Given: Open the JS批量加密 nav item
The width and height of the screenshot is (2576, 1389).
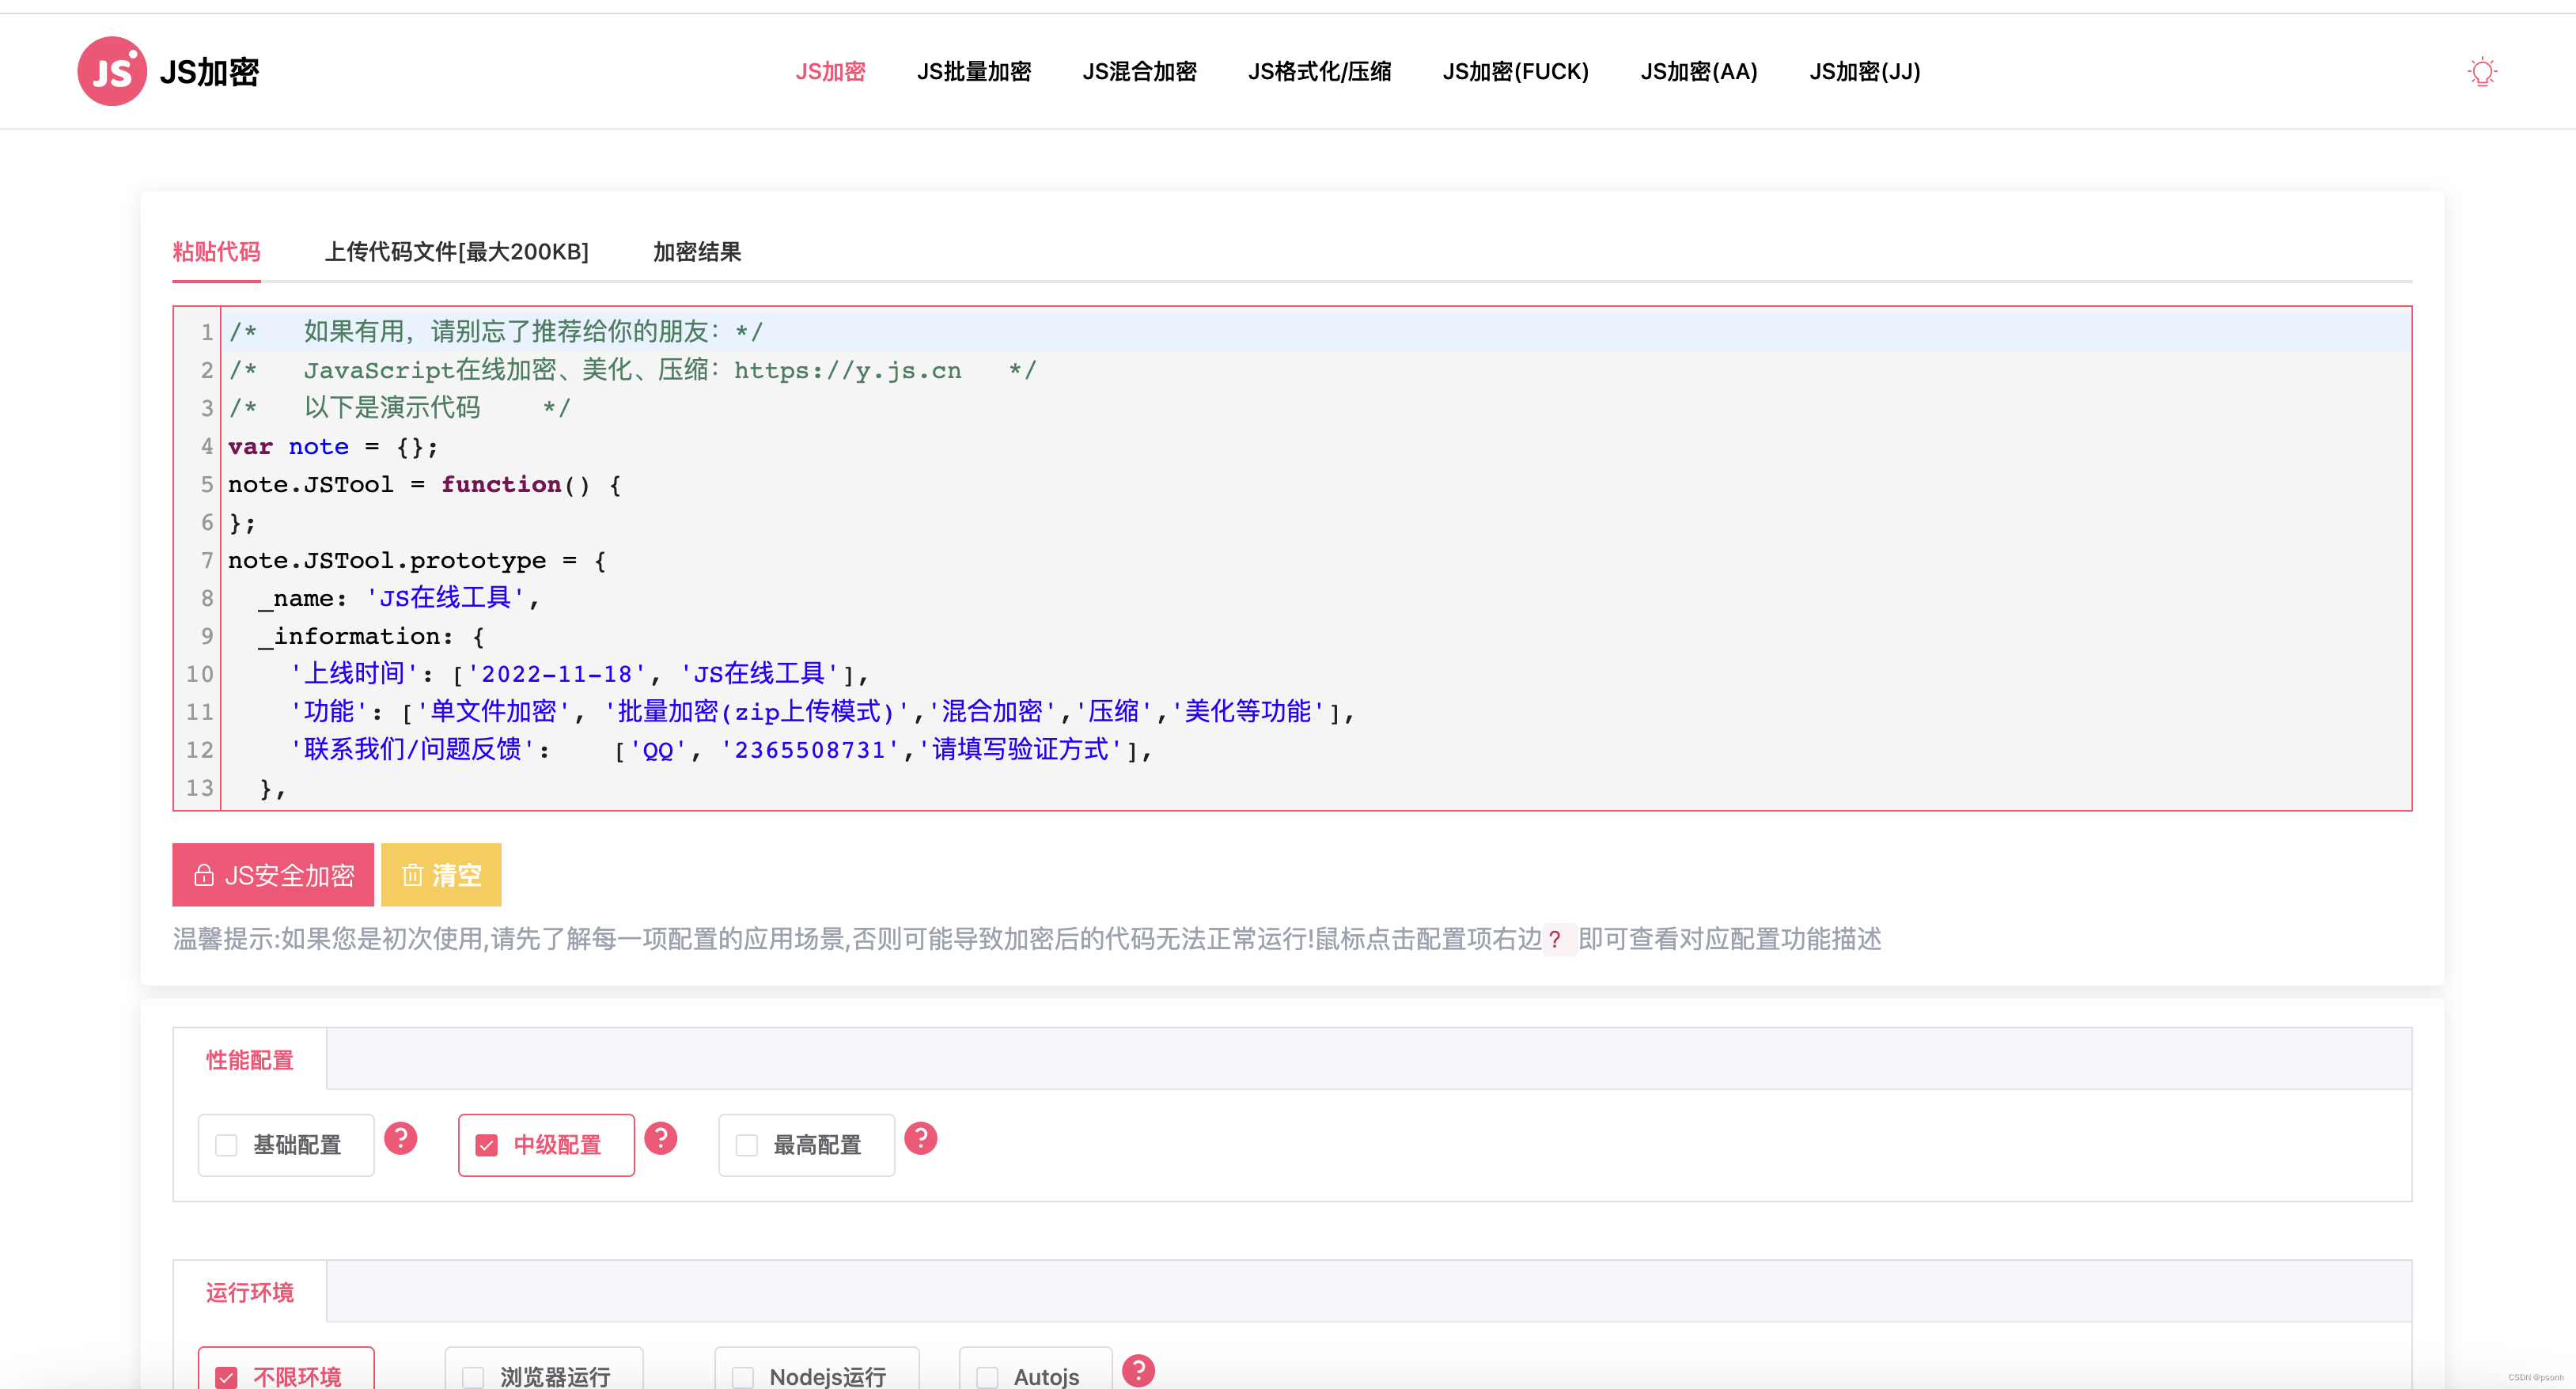Looking at the screenshot, I should (974, 72).
